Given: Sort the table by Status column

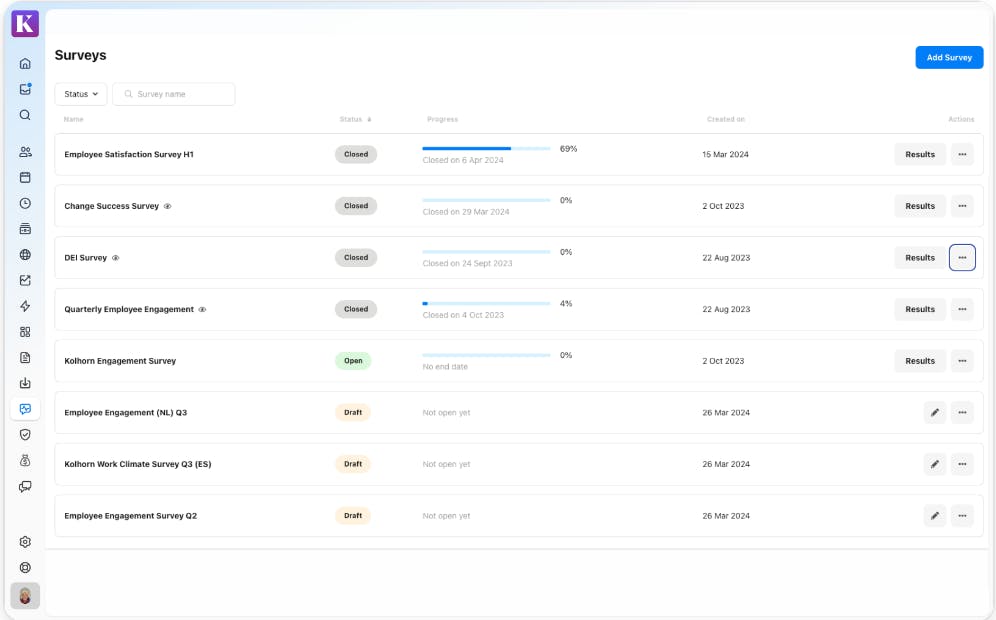Looking at the screenshot, I should point(355,119).
